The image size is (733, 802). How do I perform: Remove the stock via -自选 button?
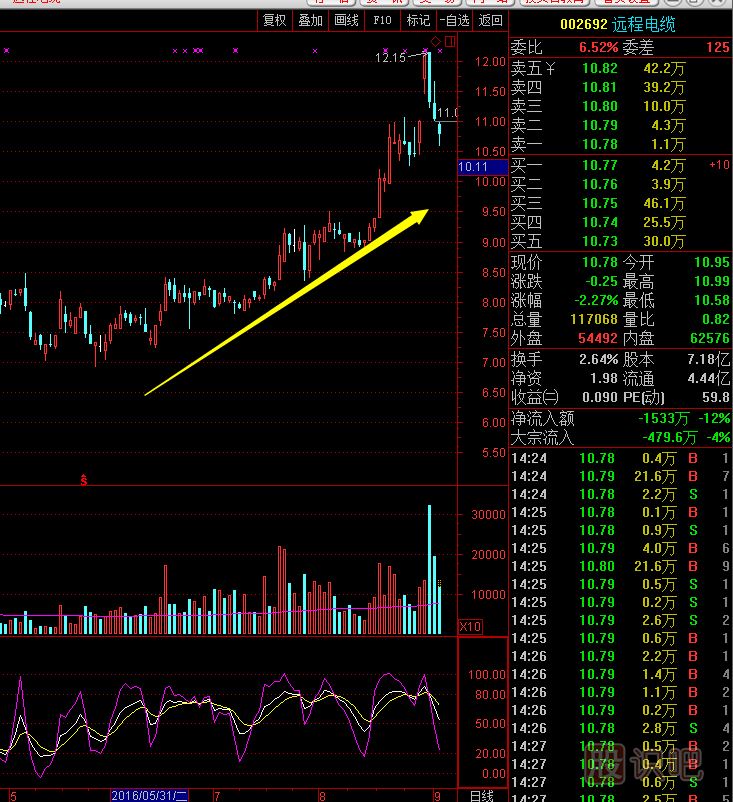pyautogui.click(x=454, y=20)
